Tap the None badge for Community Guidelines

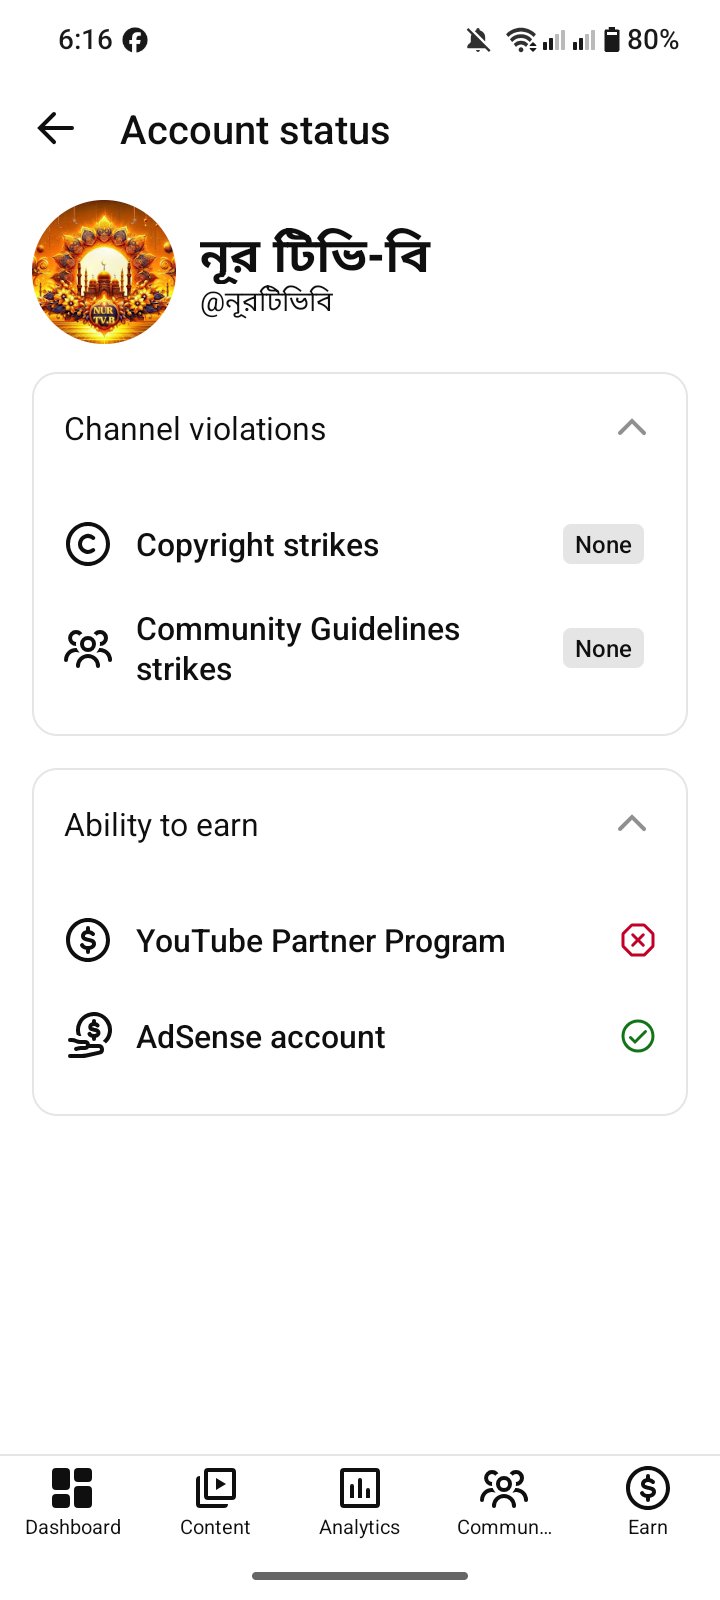[603, 648]
